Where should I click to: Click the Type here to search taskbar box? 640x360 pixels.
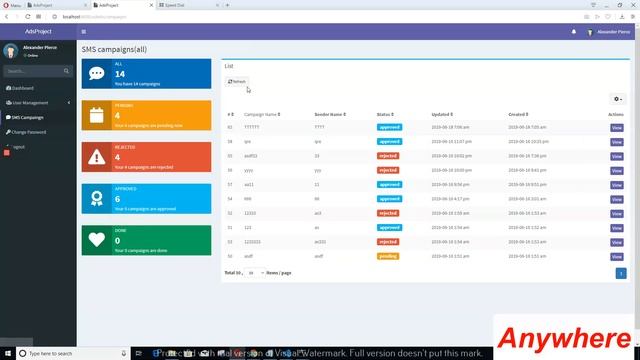pyautogui.click(x=73, y=353)
